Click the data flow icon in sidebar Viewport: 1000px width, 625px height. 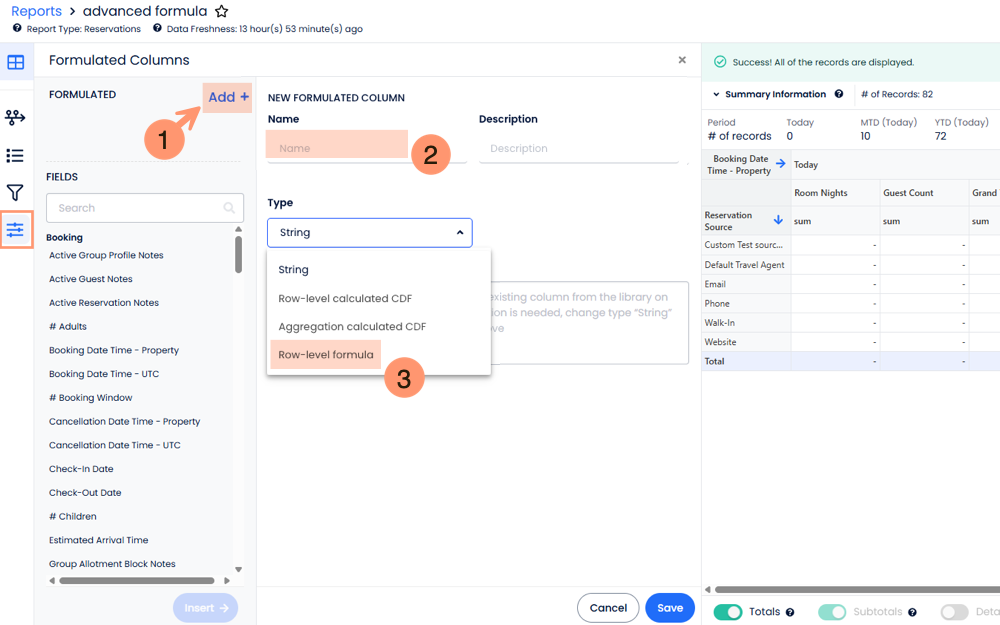[15, 118]
